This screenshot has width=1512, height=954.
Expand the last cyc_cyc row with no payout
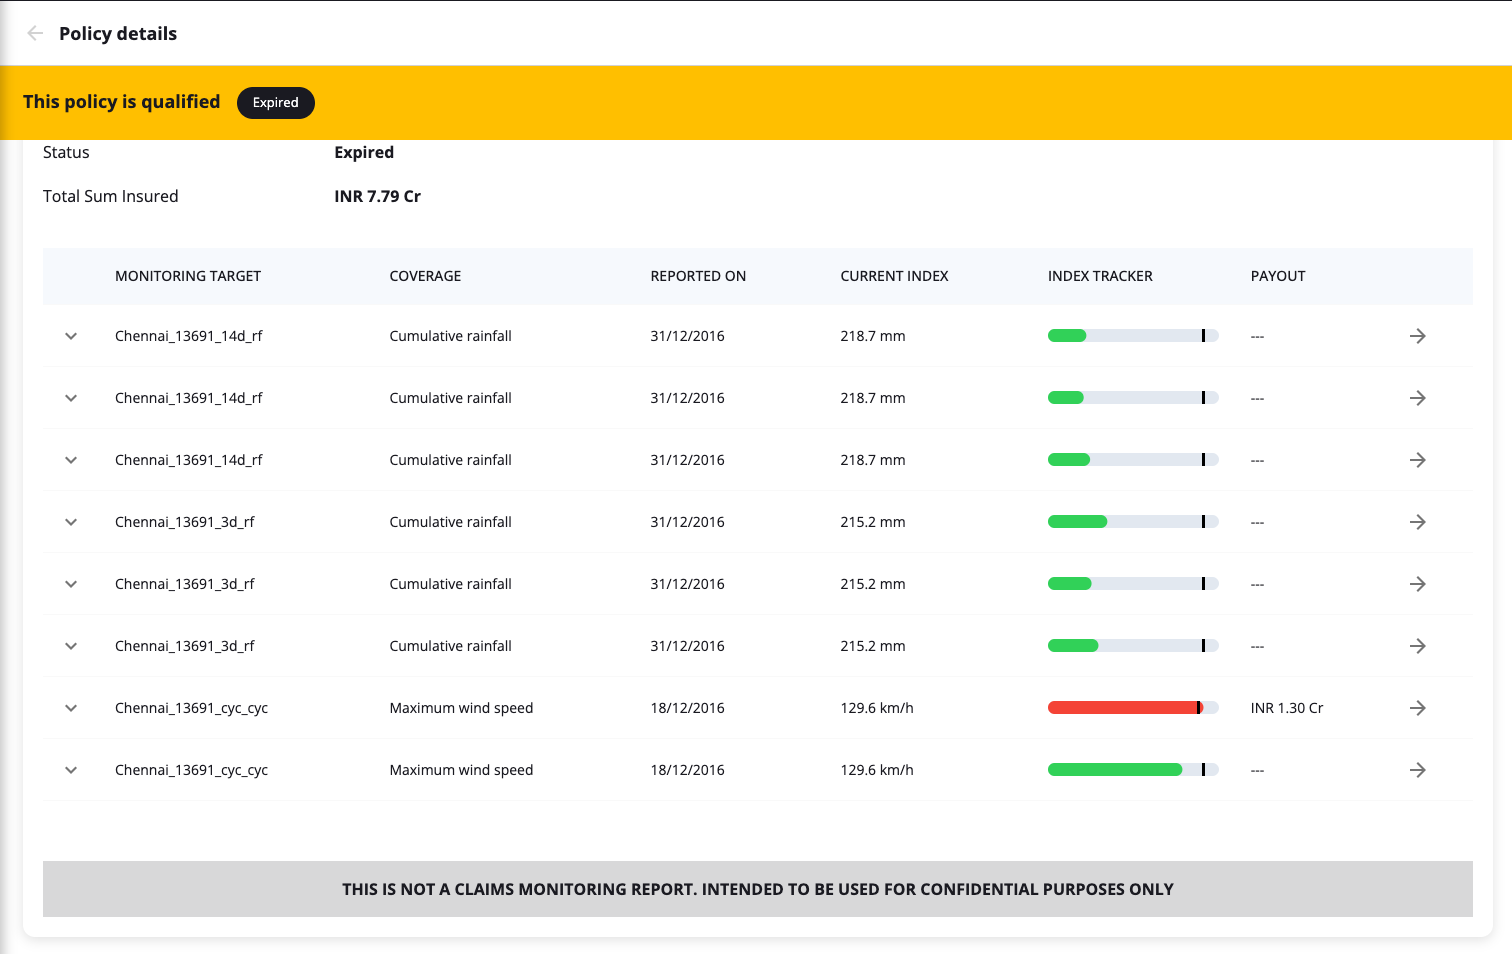(71, 770)
